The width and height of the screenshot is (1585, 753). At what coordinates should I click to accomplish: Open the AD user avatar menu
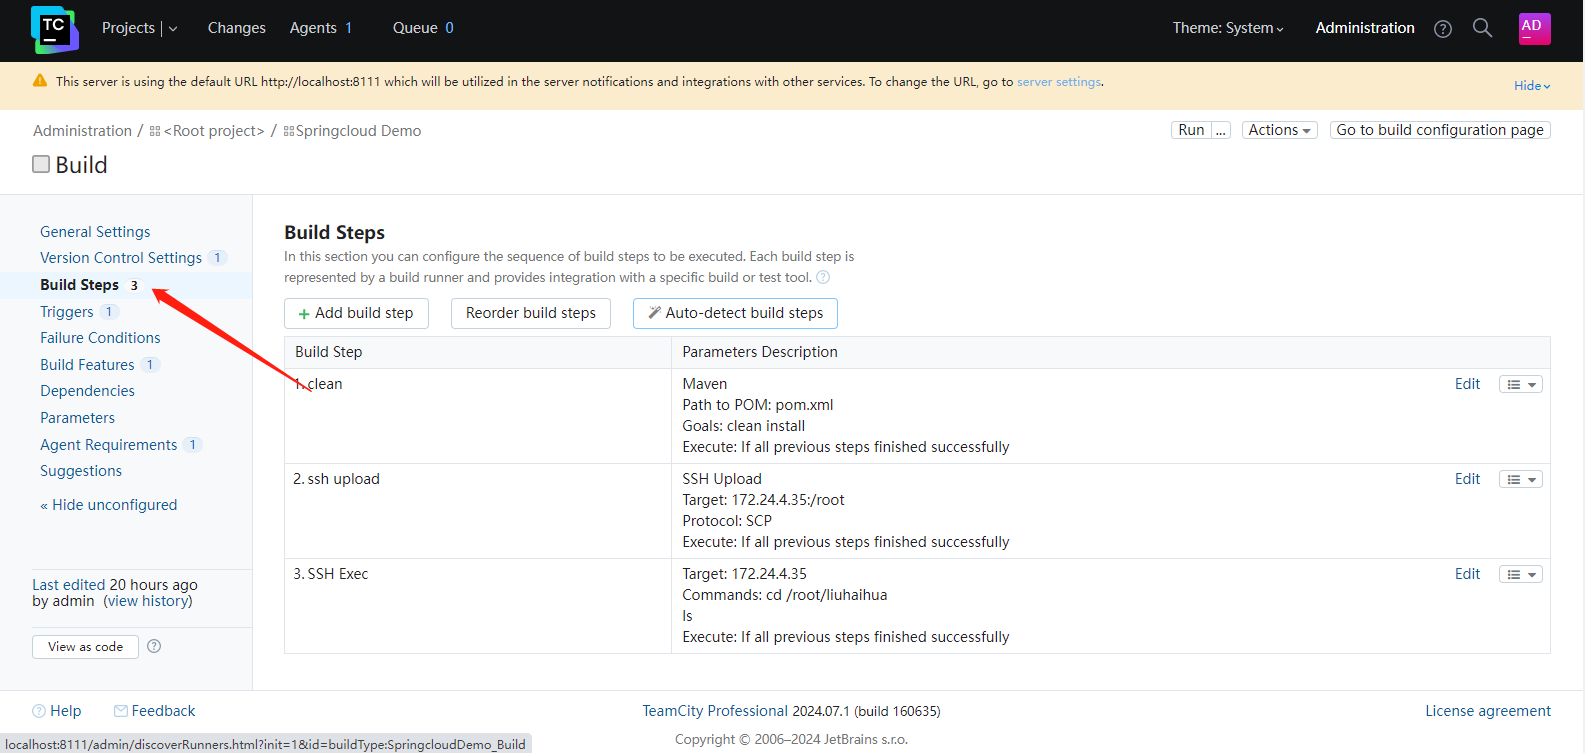pyautogui.click(x=1534, y=28)
